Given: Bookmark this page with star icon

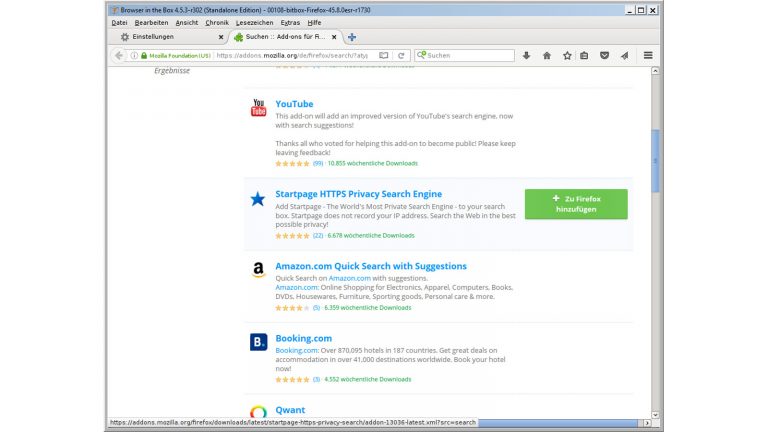Looking at the screenshot, I should pos(566,56).
